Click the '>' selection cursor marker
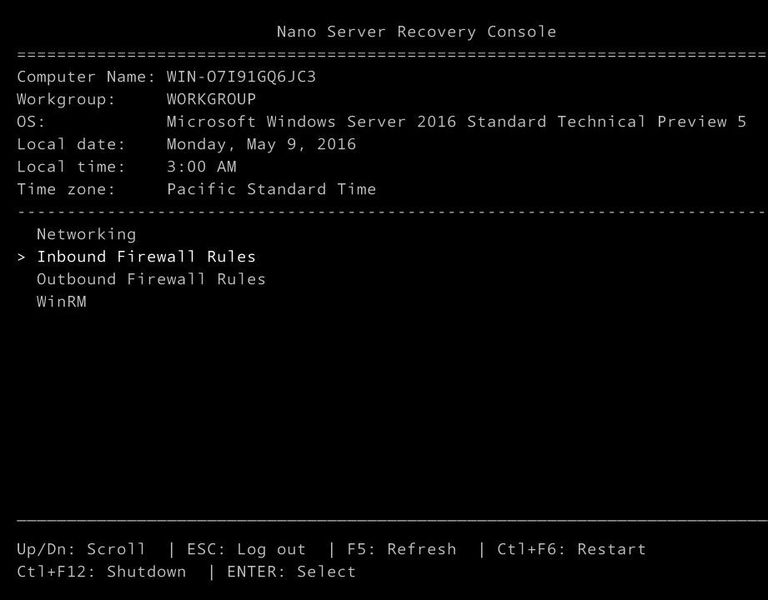 (21, 257)
